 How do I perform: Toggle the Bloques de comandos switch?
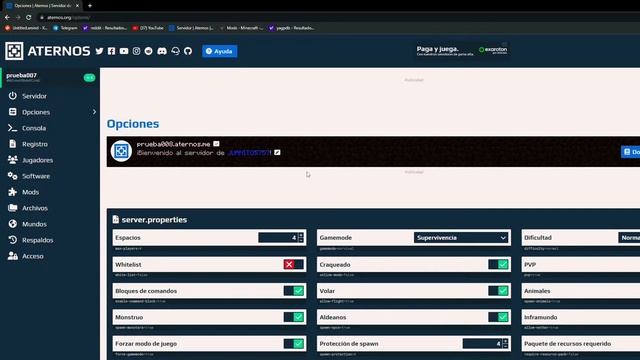point(293,291)
